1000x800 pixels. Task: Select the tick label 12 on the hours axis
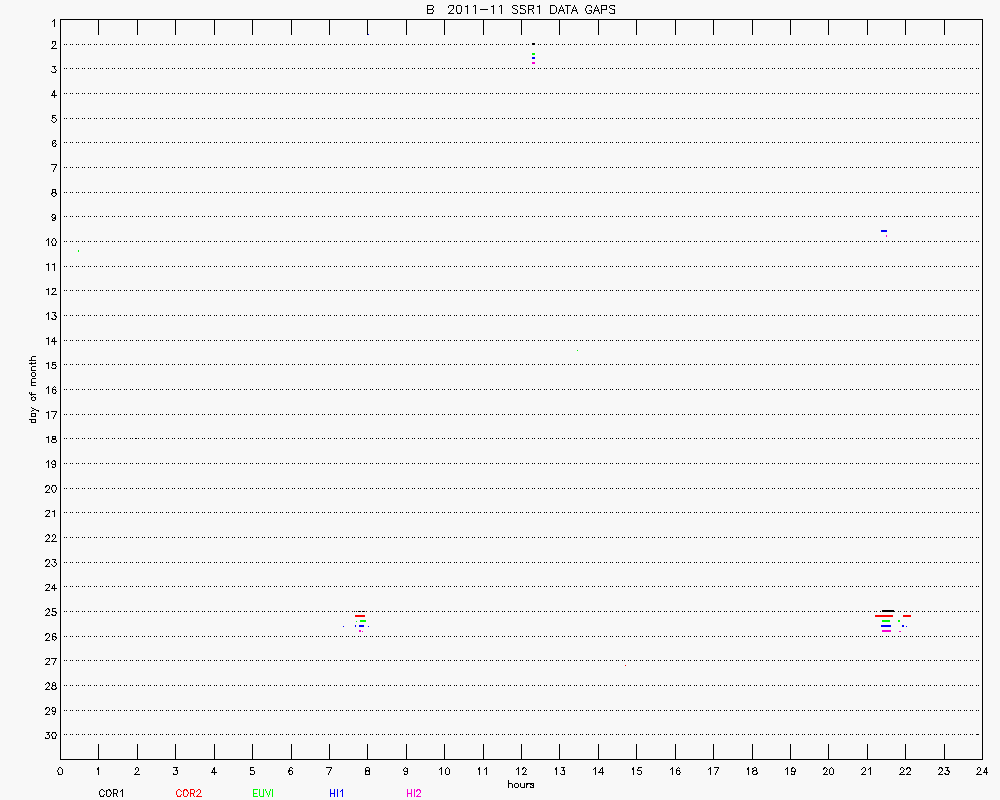point(521,771)
